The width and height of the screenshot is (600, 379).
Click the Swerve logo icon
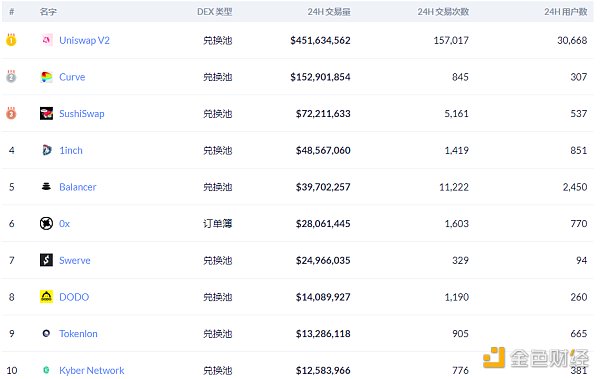pyautogui.click(x=46, y=260)
